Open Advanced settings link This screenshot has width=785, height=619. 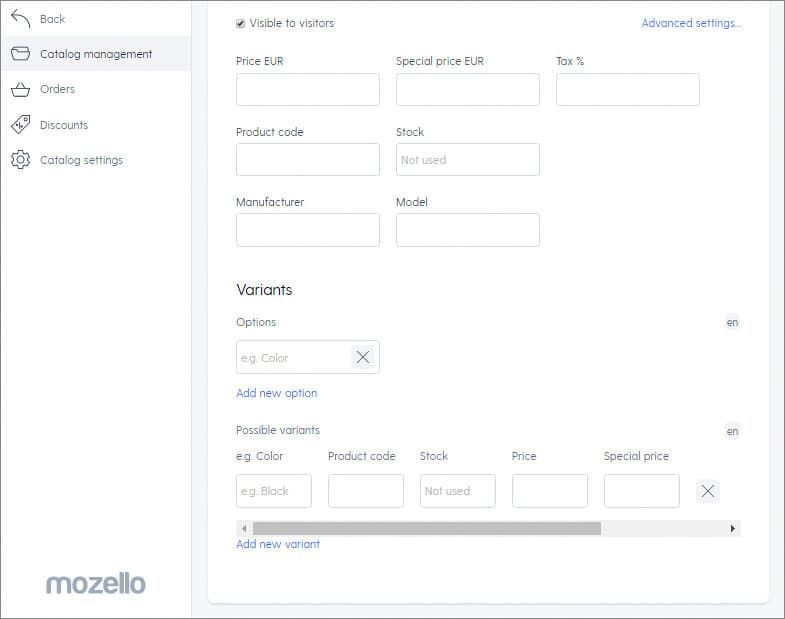[691, 23]
